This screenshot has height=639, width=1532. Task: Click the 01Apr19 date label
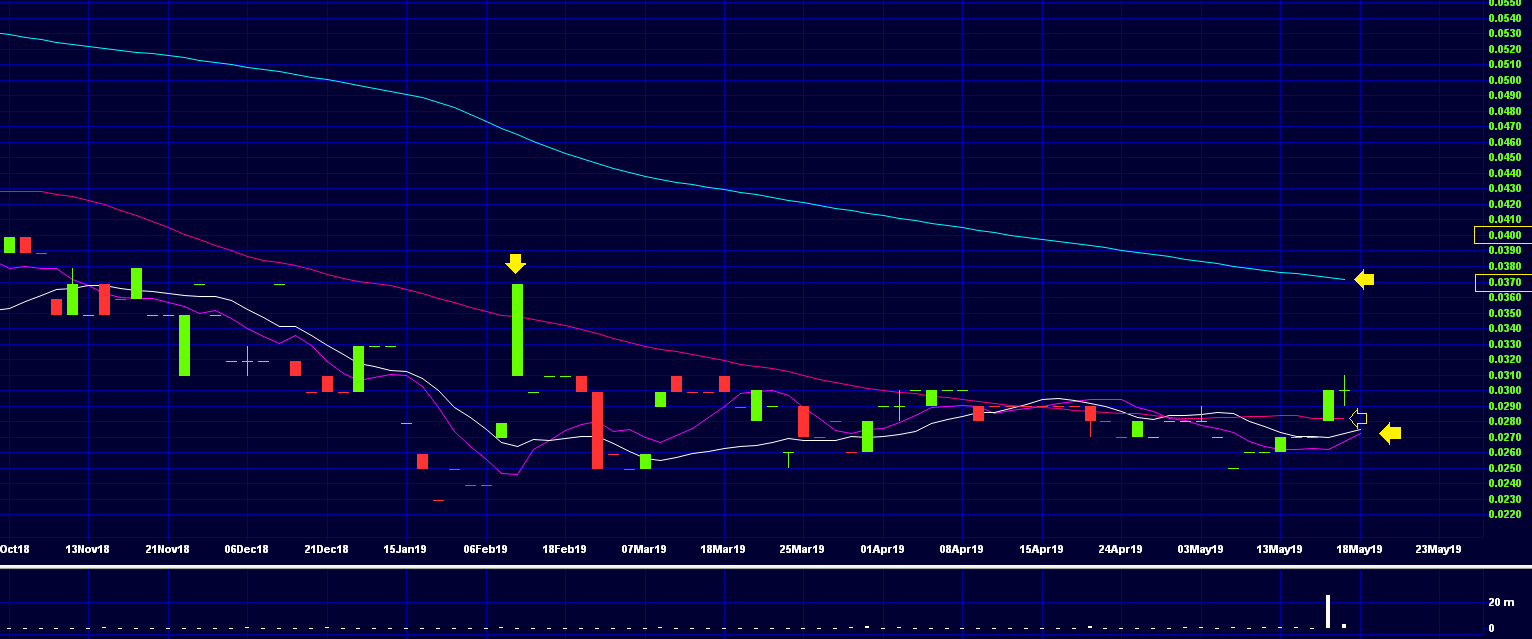(x=882, y=549)
